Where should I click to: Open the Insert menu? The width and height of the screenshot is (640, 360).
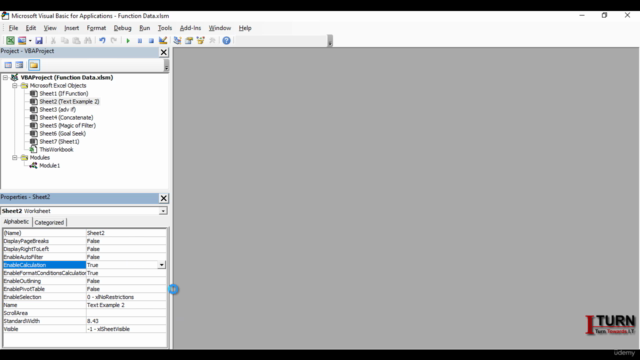(71, 28)
